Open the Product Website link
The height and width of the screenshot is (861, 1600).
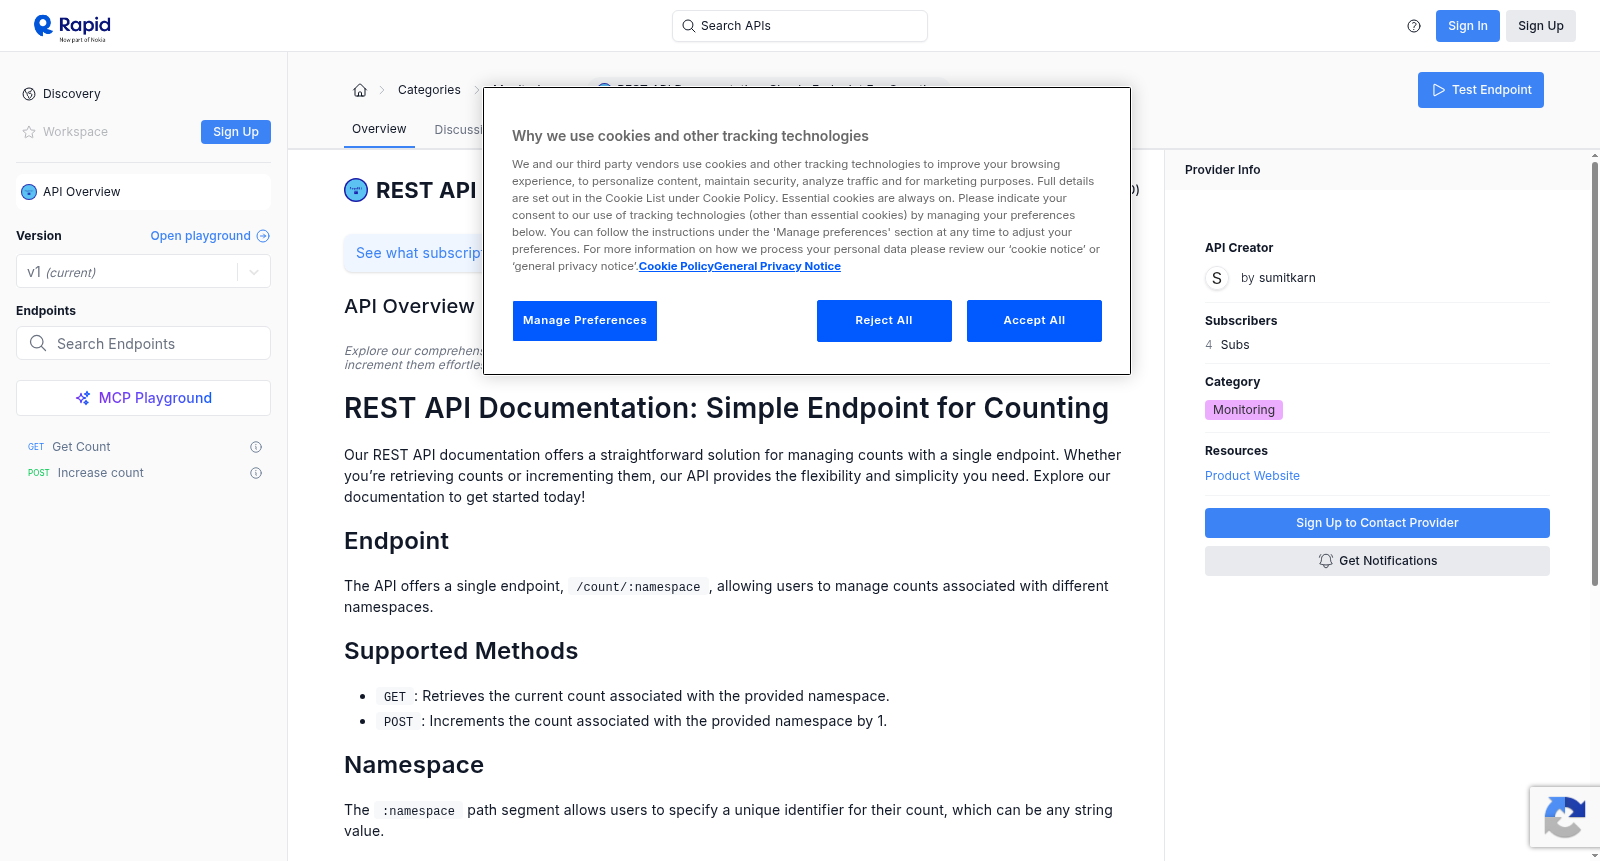coord(1252,476)
